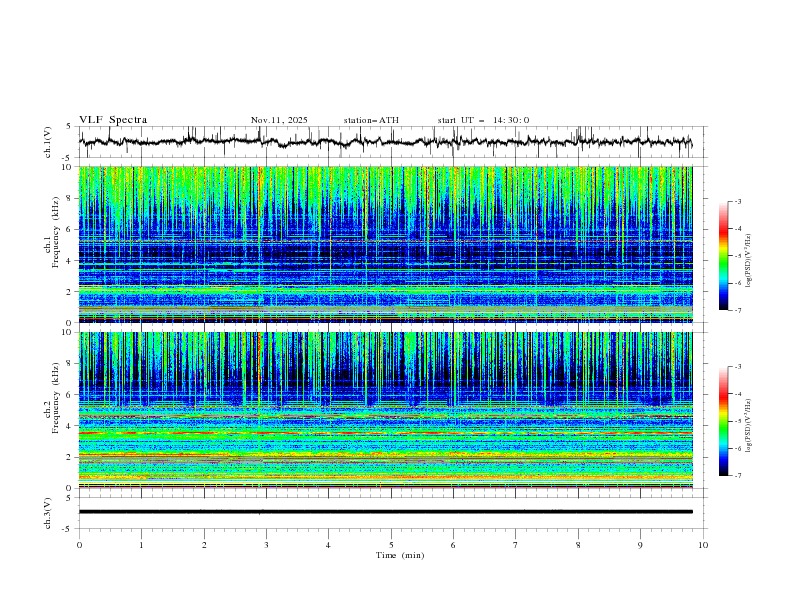
Task: Click the "6" tick on the time axis
Action: pyautogui.click(x=453, y=545)
